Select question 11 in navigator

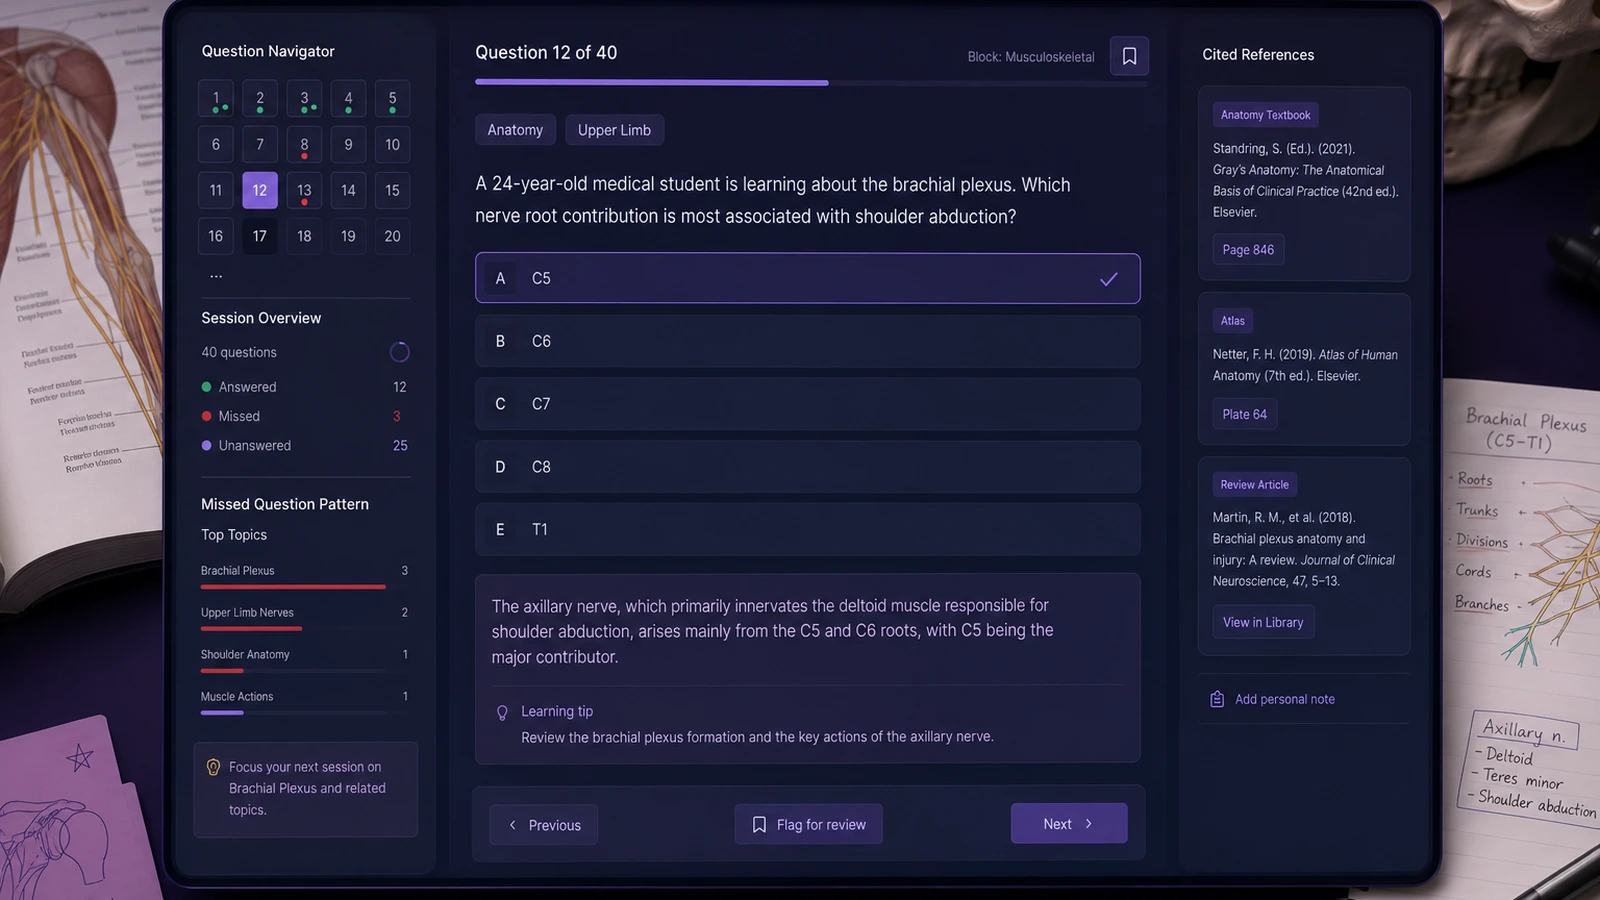tap(216, 190)
